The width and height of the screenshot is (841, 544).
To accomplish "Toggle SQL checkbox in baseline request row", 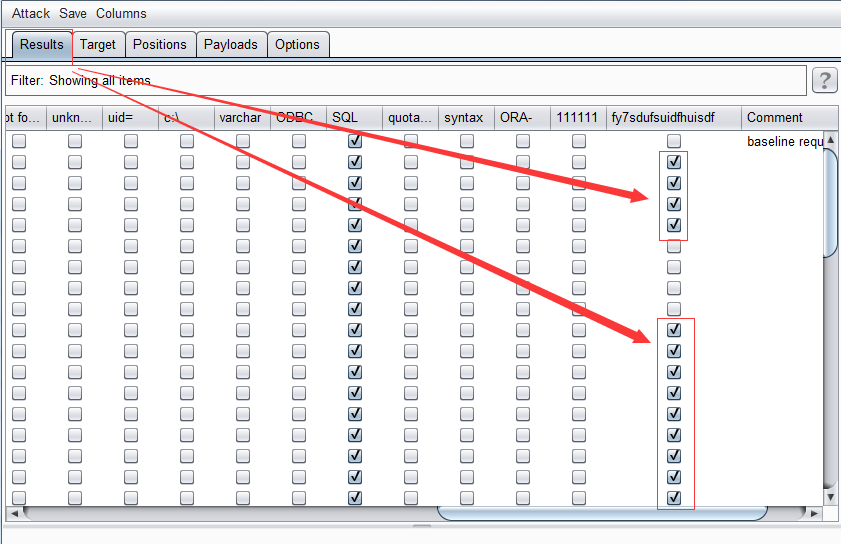I will pyautogui.click(x=355, y=141).
